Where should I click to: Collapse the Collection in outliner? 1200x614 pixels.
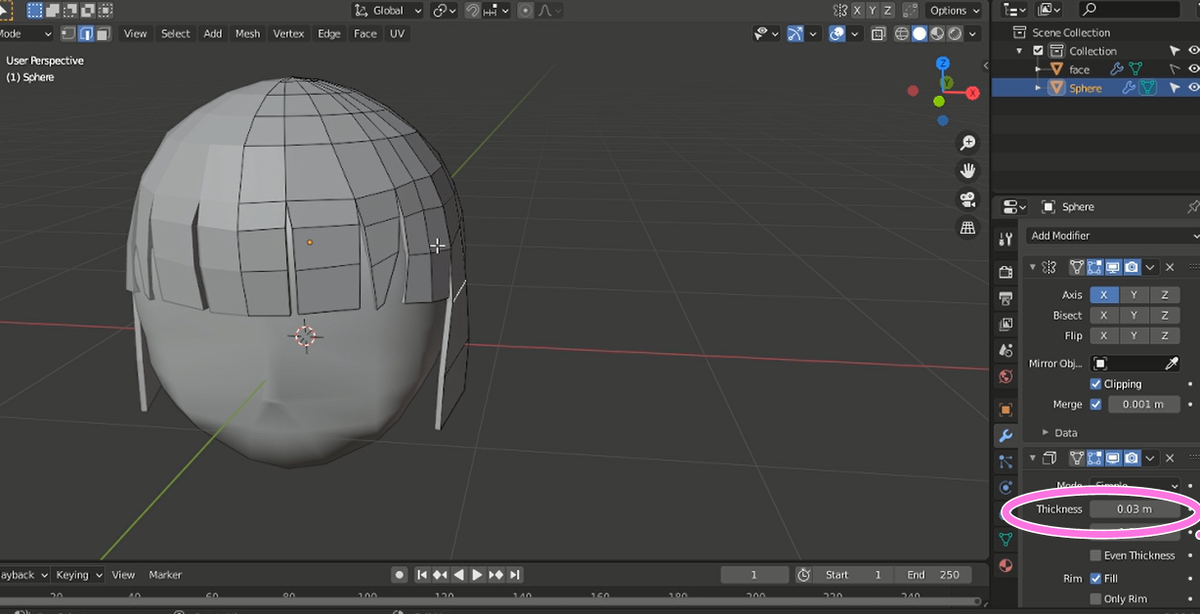pyautogui.click(x=1020, y=51)
